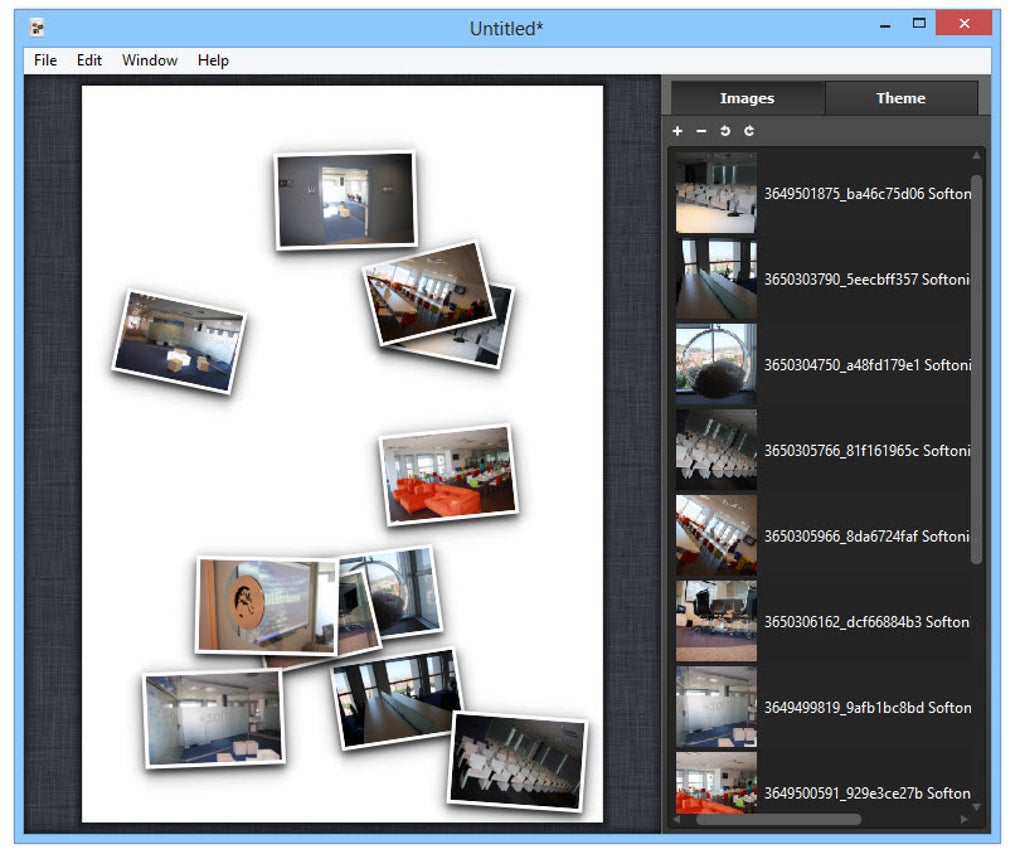Click file name 3649500591_929e3ce27b Softon

(867, 794)
